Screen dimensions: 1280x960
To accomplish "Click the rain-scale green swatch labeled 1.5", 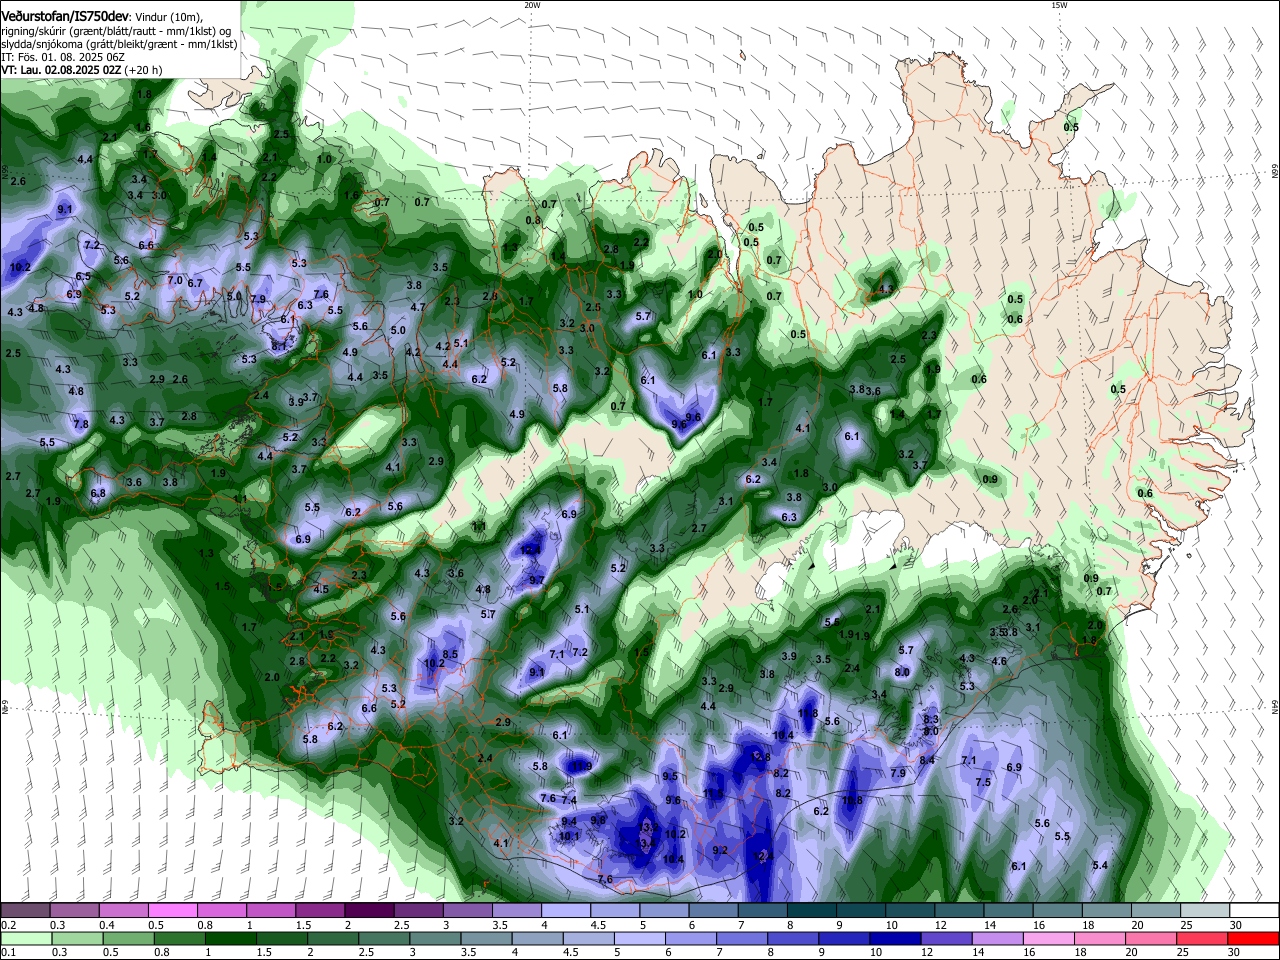I will coord(282,938).
